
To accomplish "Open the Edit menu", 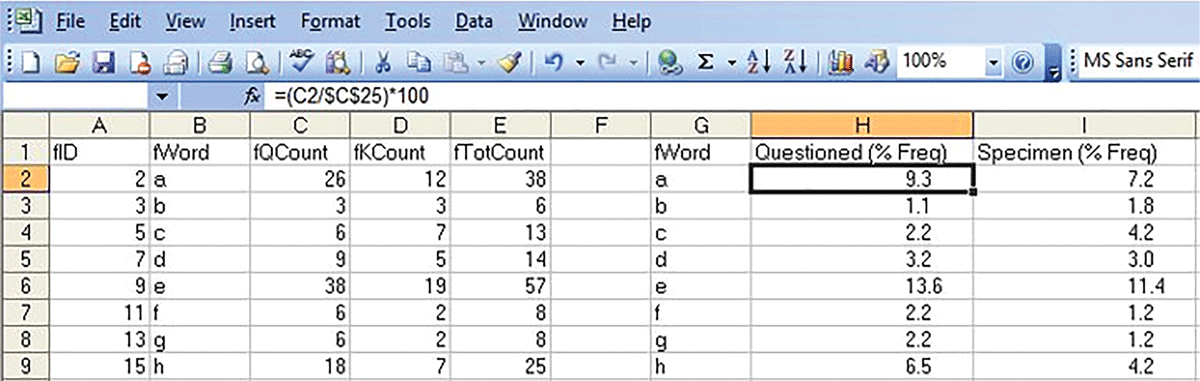I will coord(124,21).
